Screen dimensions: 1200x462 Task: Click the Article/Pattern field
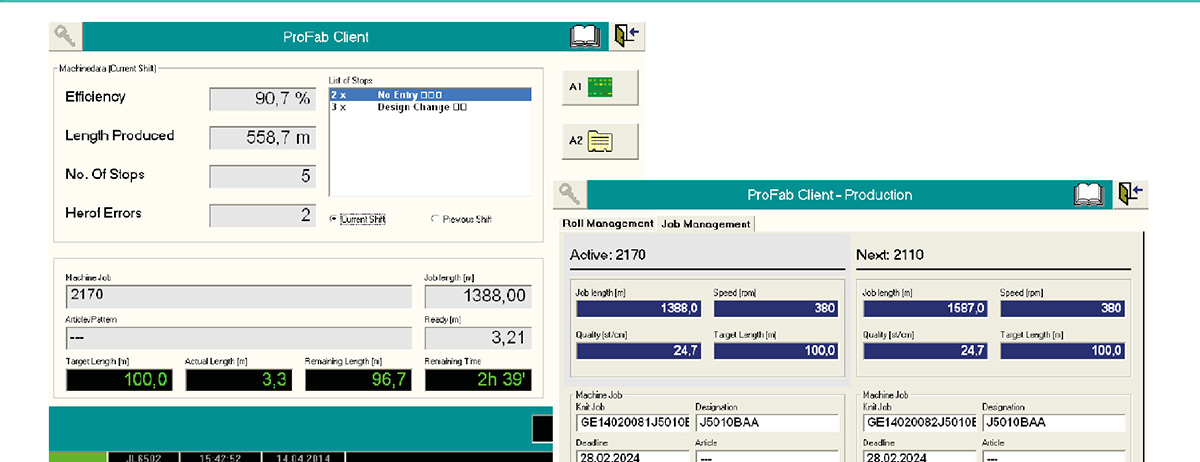coord(238,337)
